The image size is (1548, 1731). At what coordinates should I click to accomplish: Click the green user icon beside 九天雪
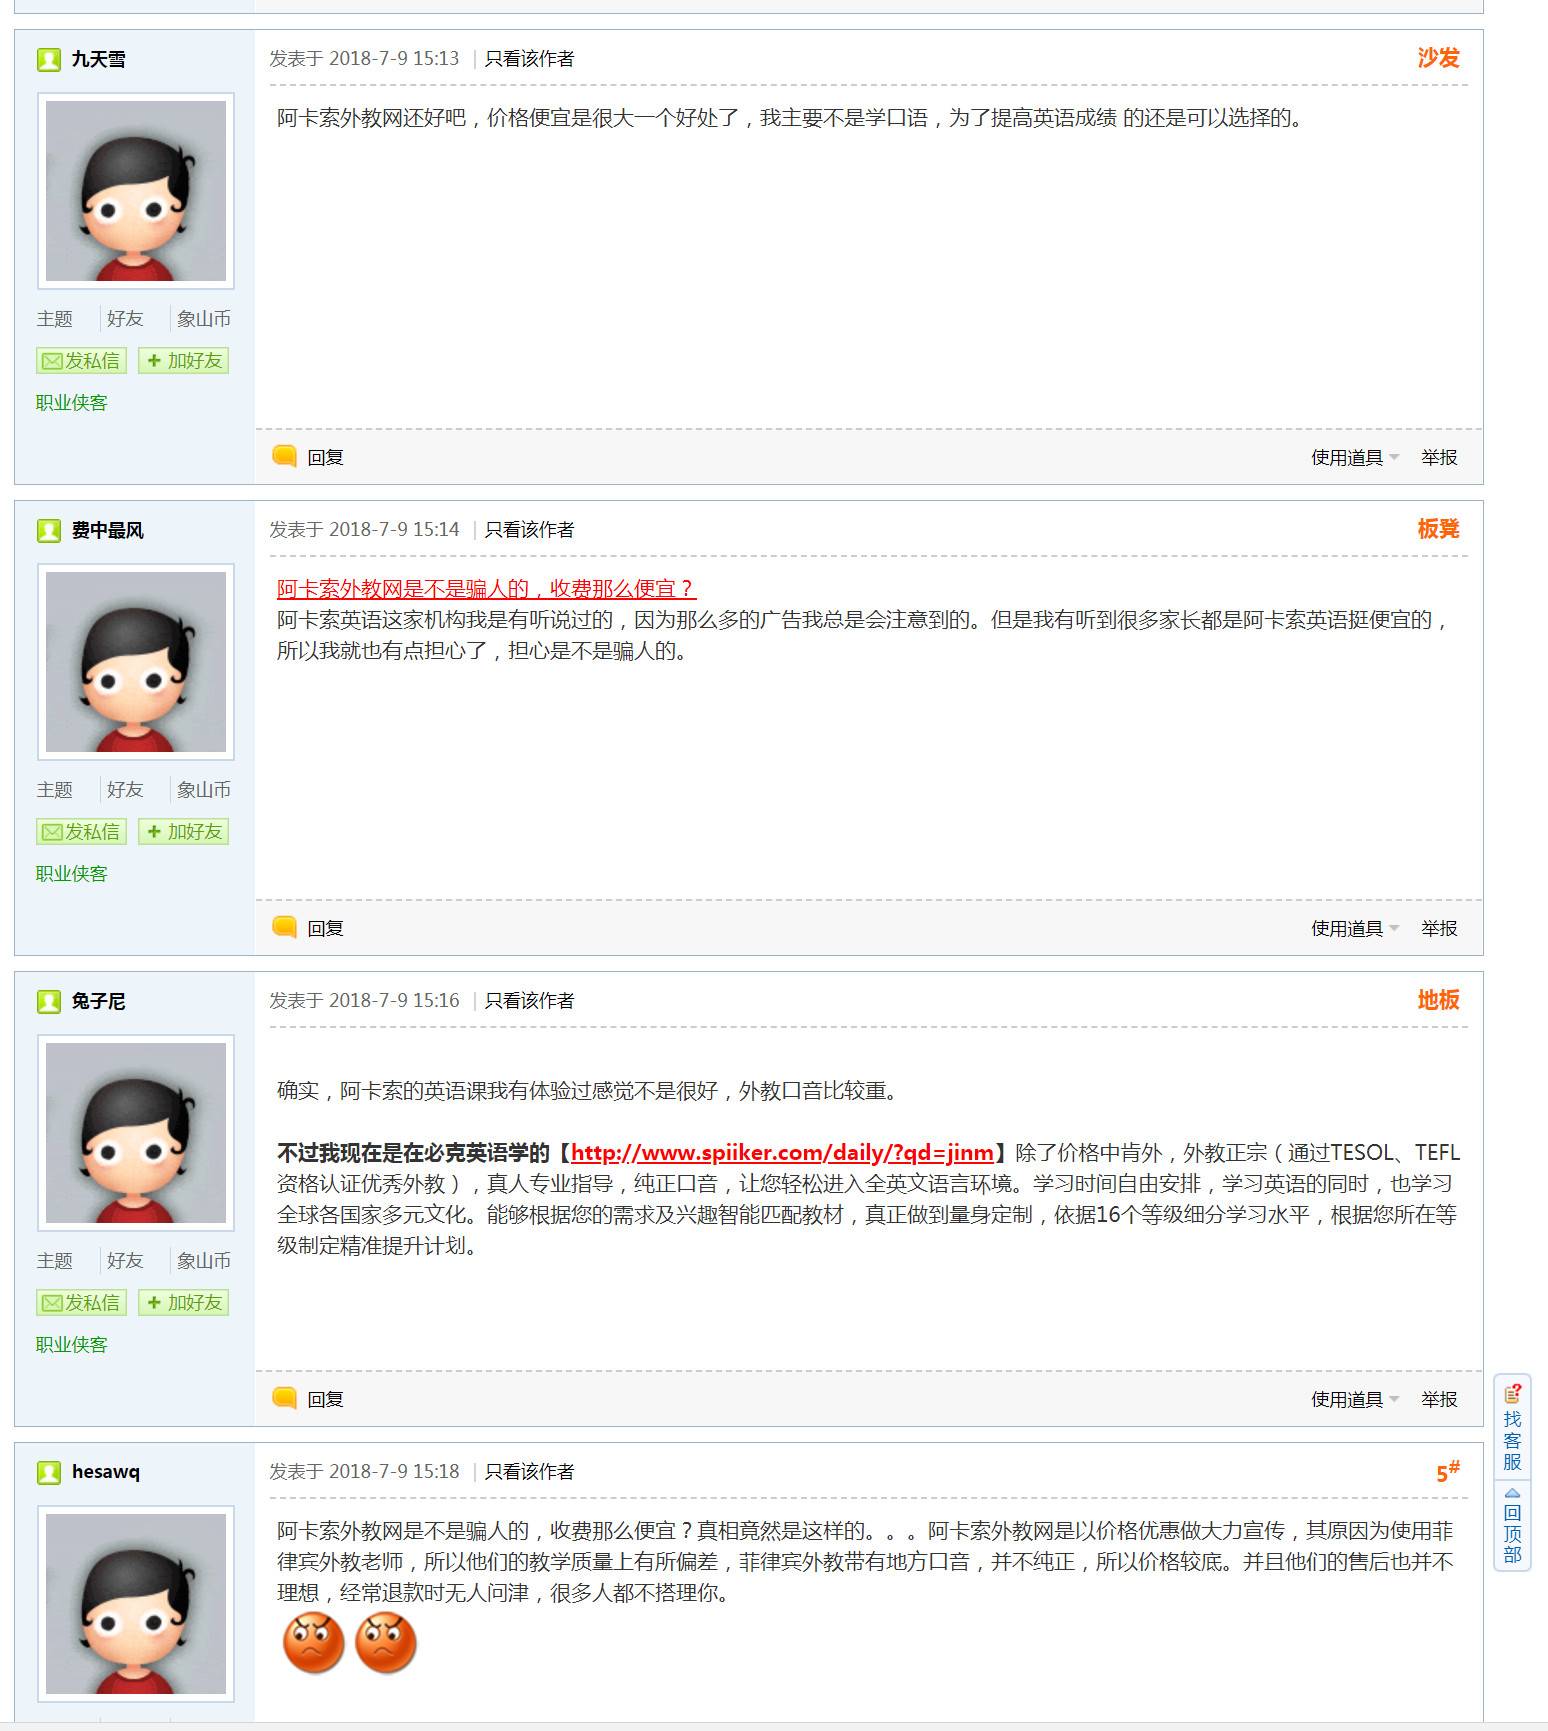click(x=49, y=60)
